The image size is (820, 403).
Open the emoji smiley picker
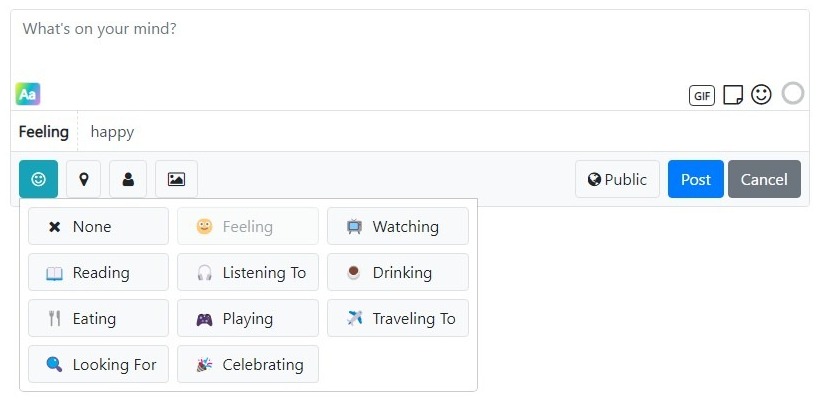click(x=761, y=95)
